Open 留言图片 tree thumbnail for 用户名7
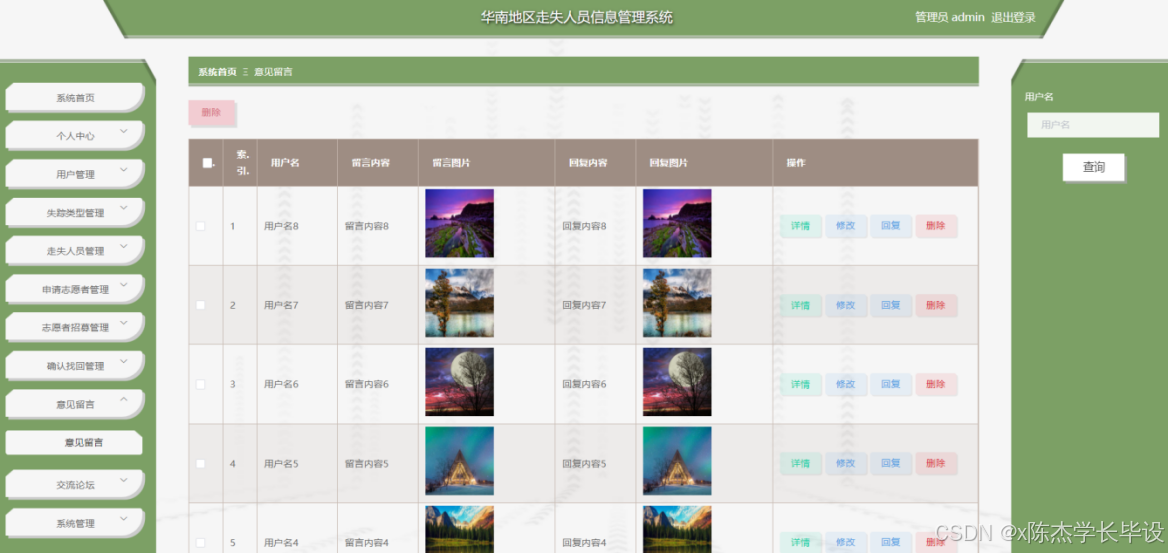Screen dimensions: 1169x553 pos(459,303)
